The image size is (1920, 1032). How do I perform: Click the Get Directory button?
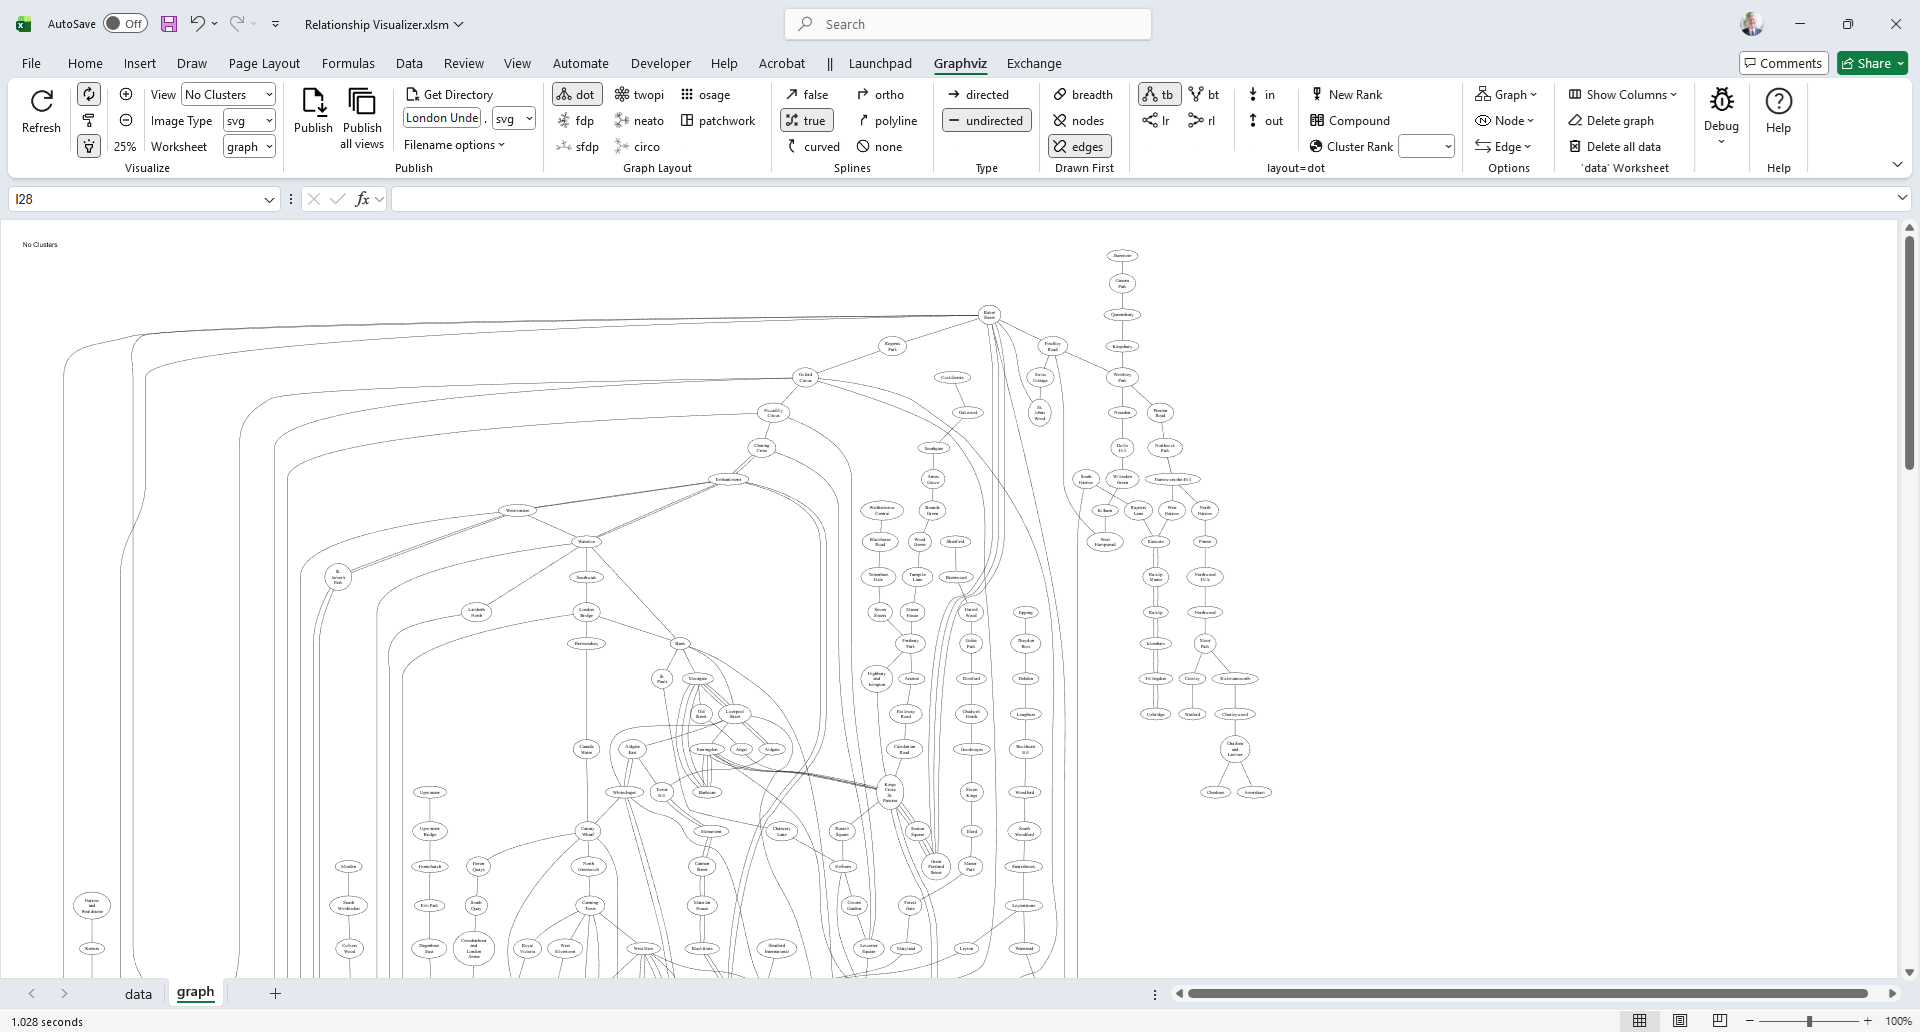point(449,95)
